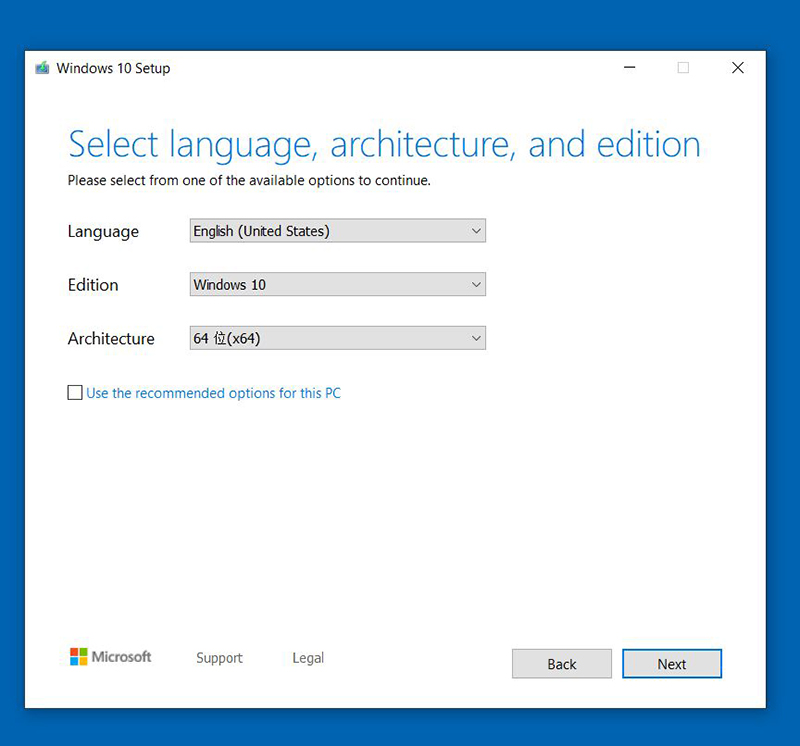Enable the recommended options checkbox
Viewport: 800px width, 746px height.
click(75, 393)
